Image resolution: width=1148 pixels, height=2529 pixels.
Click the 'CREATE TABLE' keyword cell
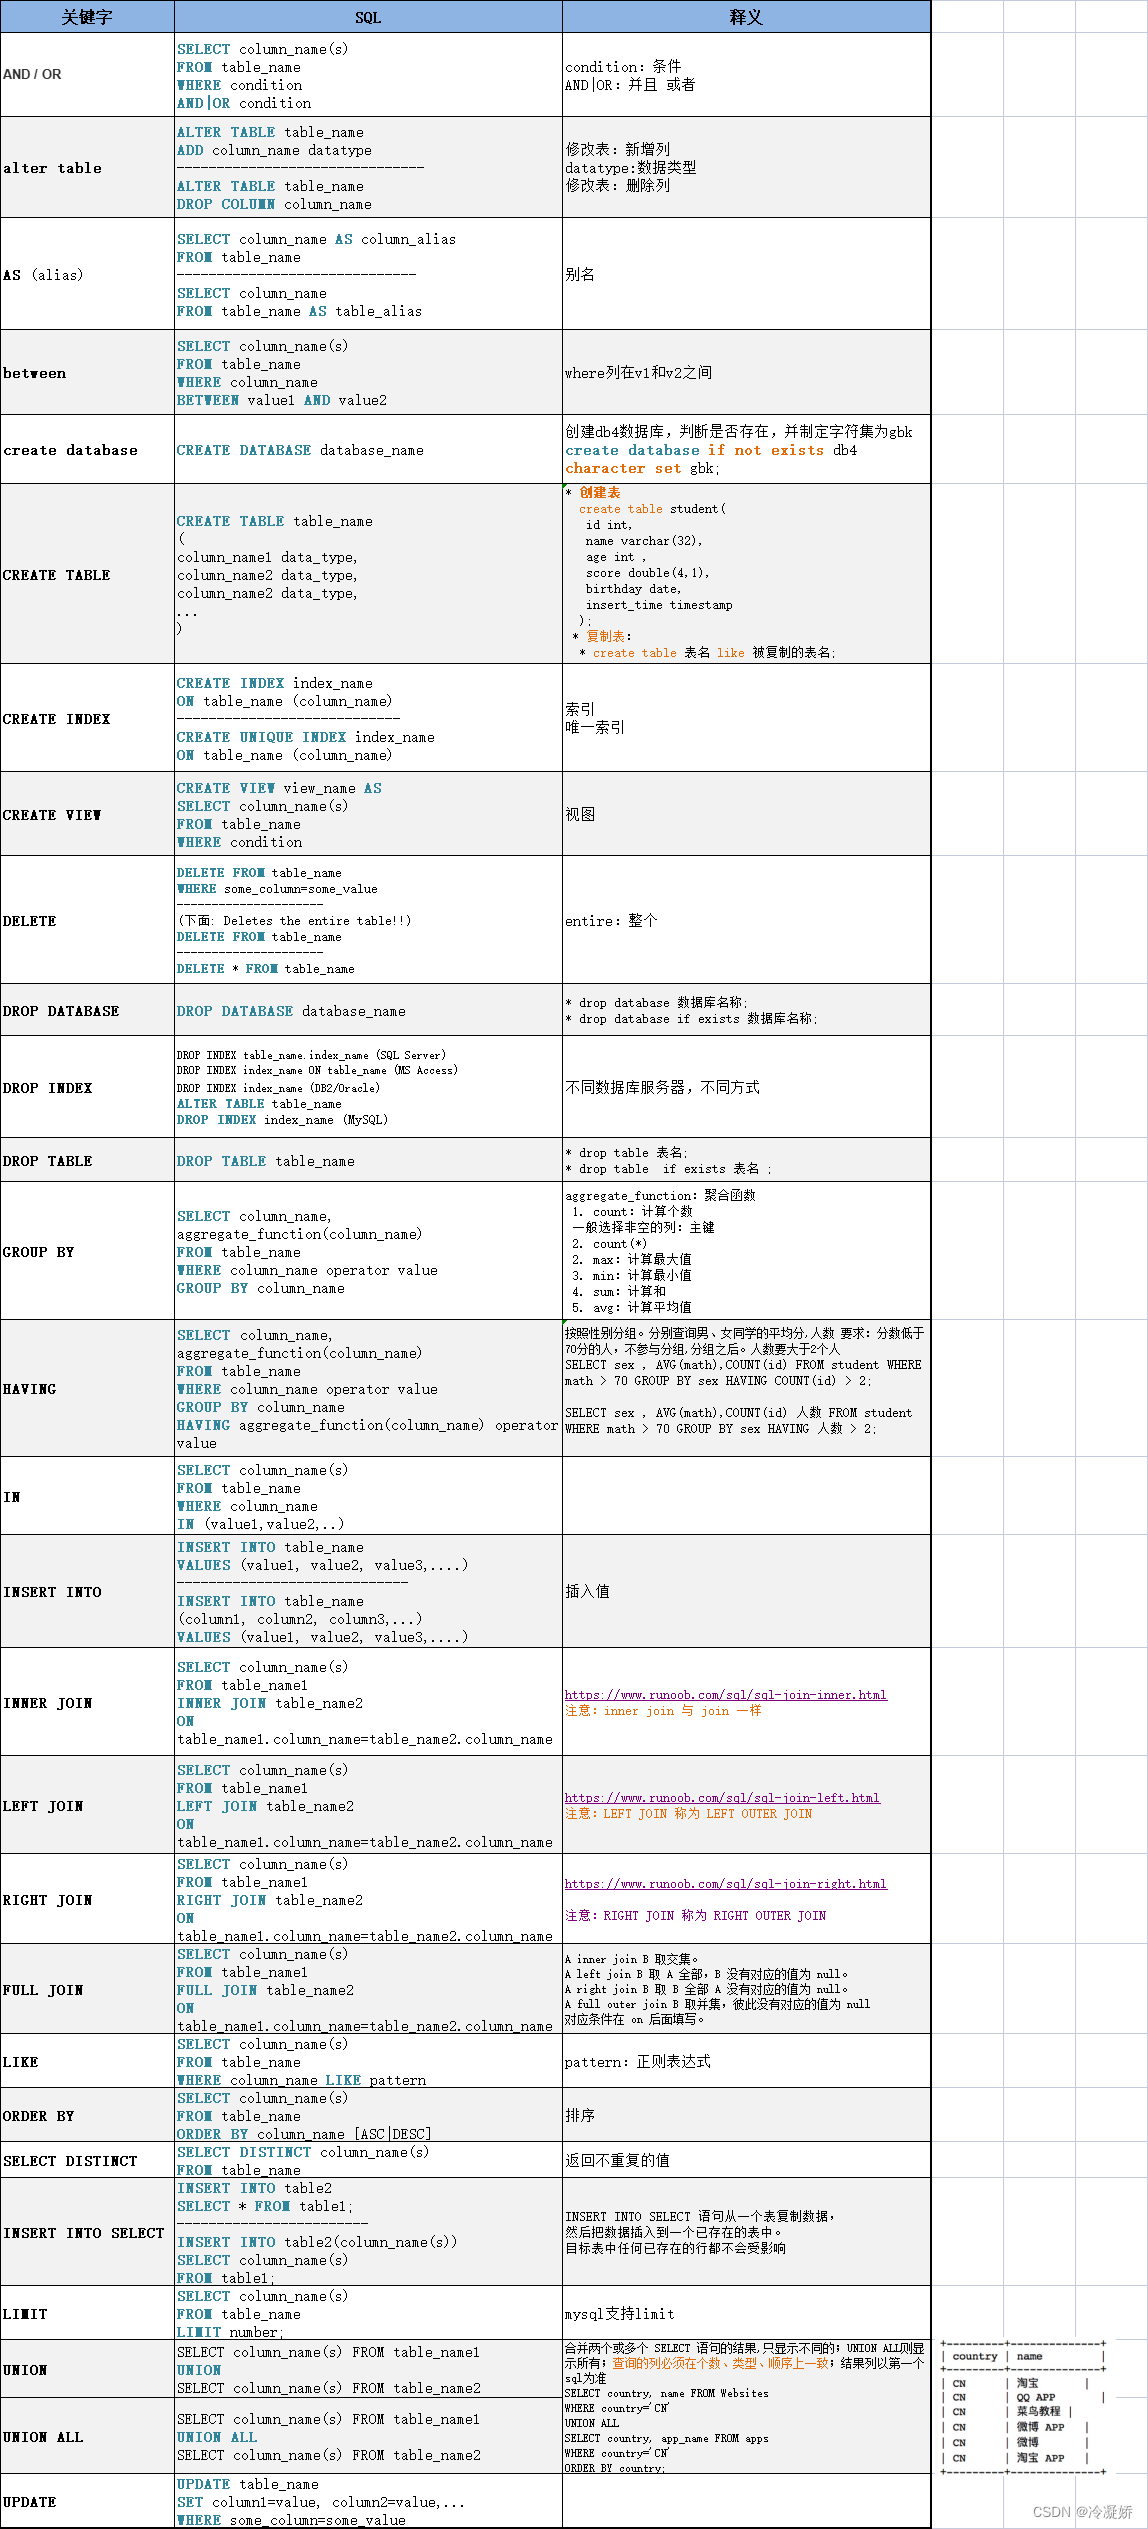(87, 574)
